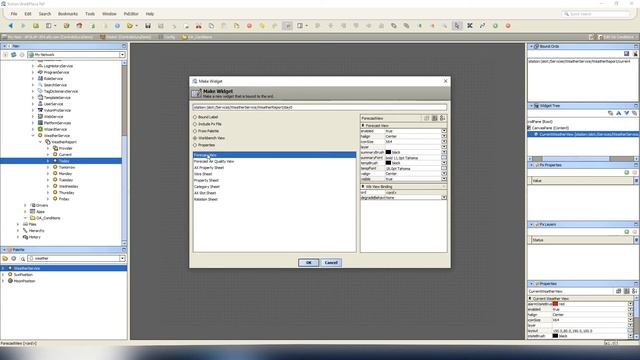Select the Current node under WeatherReport
Image resolution: width=640 pixels, height=360 pixels.
point(65,155)
